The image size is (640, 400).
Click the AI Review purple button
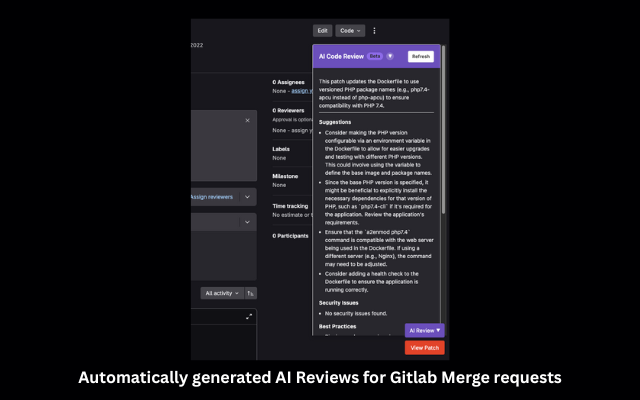click(x=424, y=330)
